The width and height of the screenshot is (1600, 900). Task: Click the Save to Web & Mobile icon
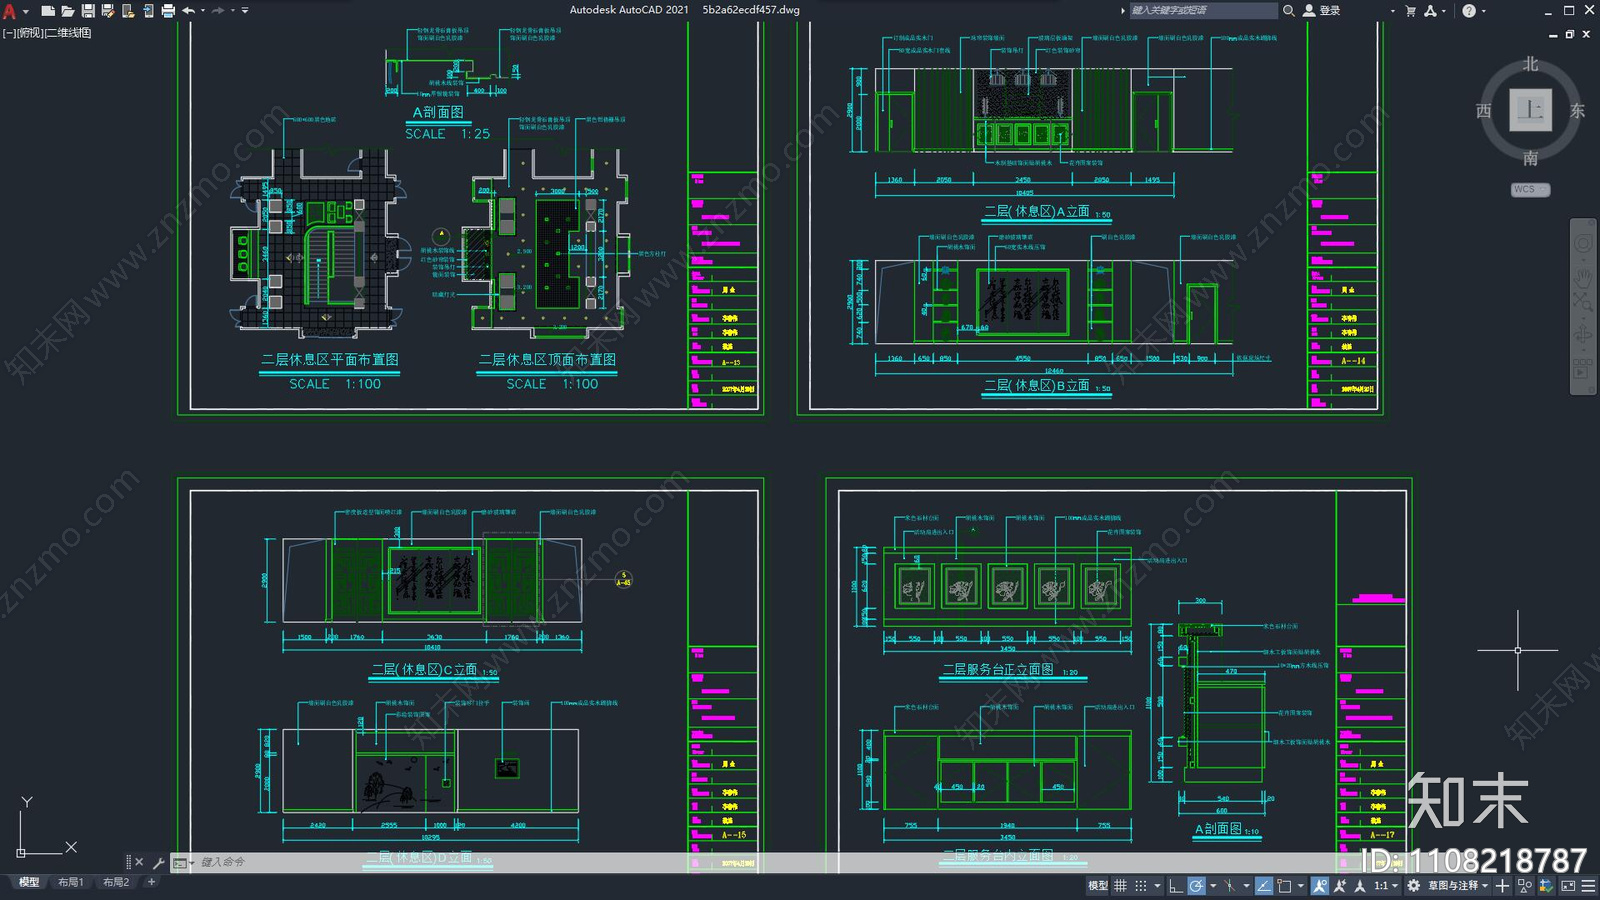coord(148,11)
